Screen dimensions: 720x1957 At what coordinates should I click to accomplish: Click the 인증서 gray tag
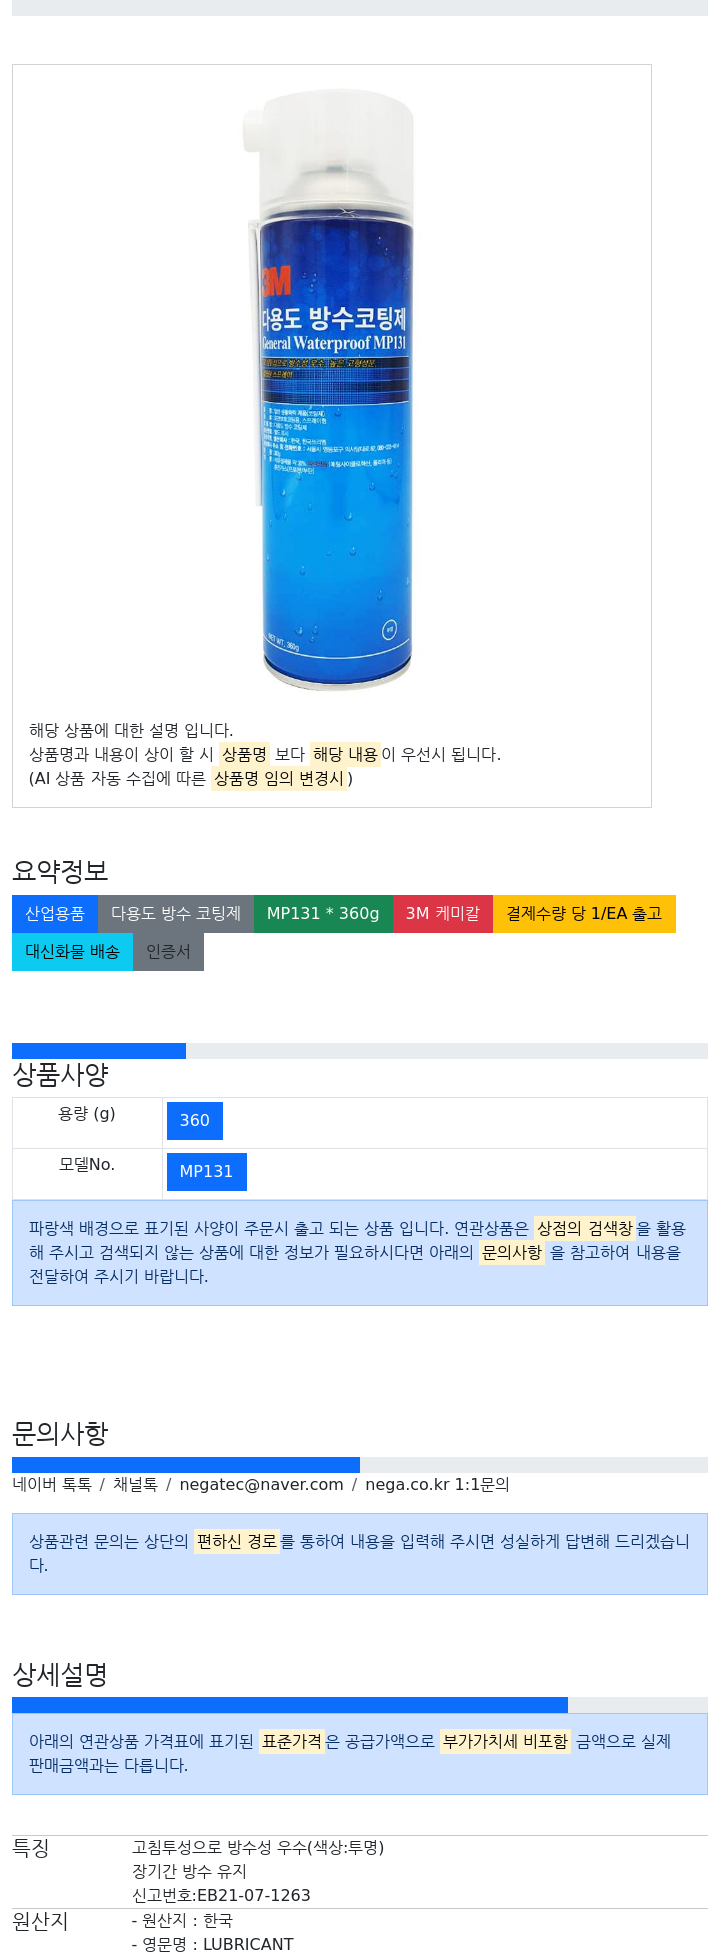tap(168, 952)
